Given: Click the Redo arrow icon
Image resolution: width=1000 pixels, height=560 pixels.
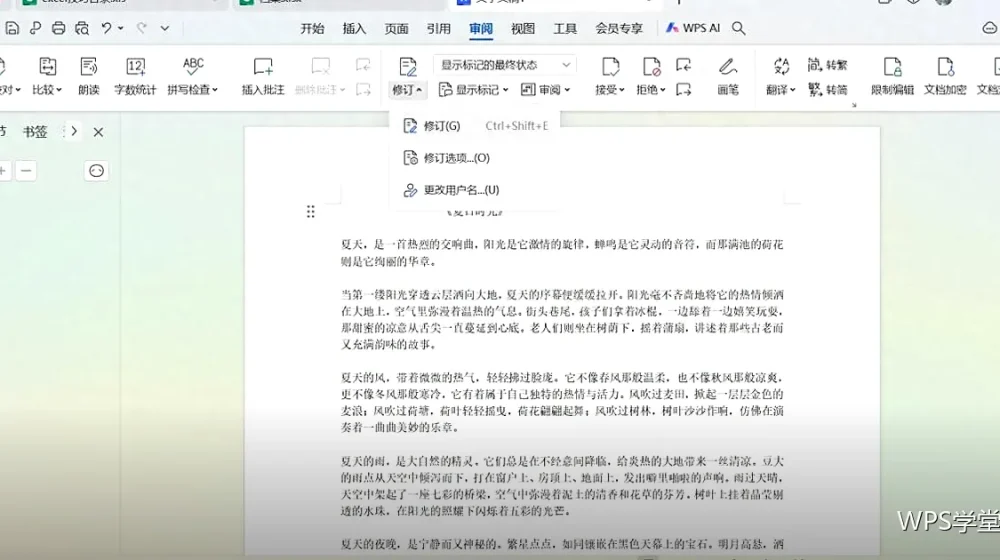Looking at the screenshot, I should pos(142,28).
